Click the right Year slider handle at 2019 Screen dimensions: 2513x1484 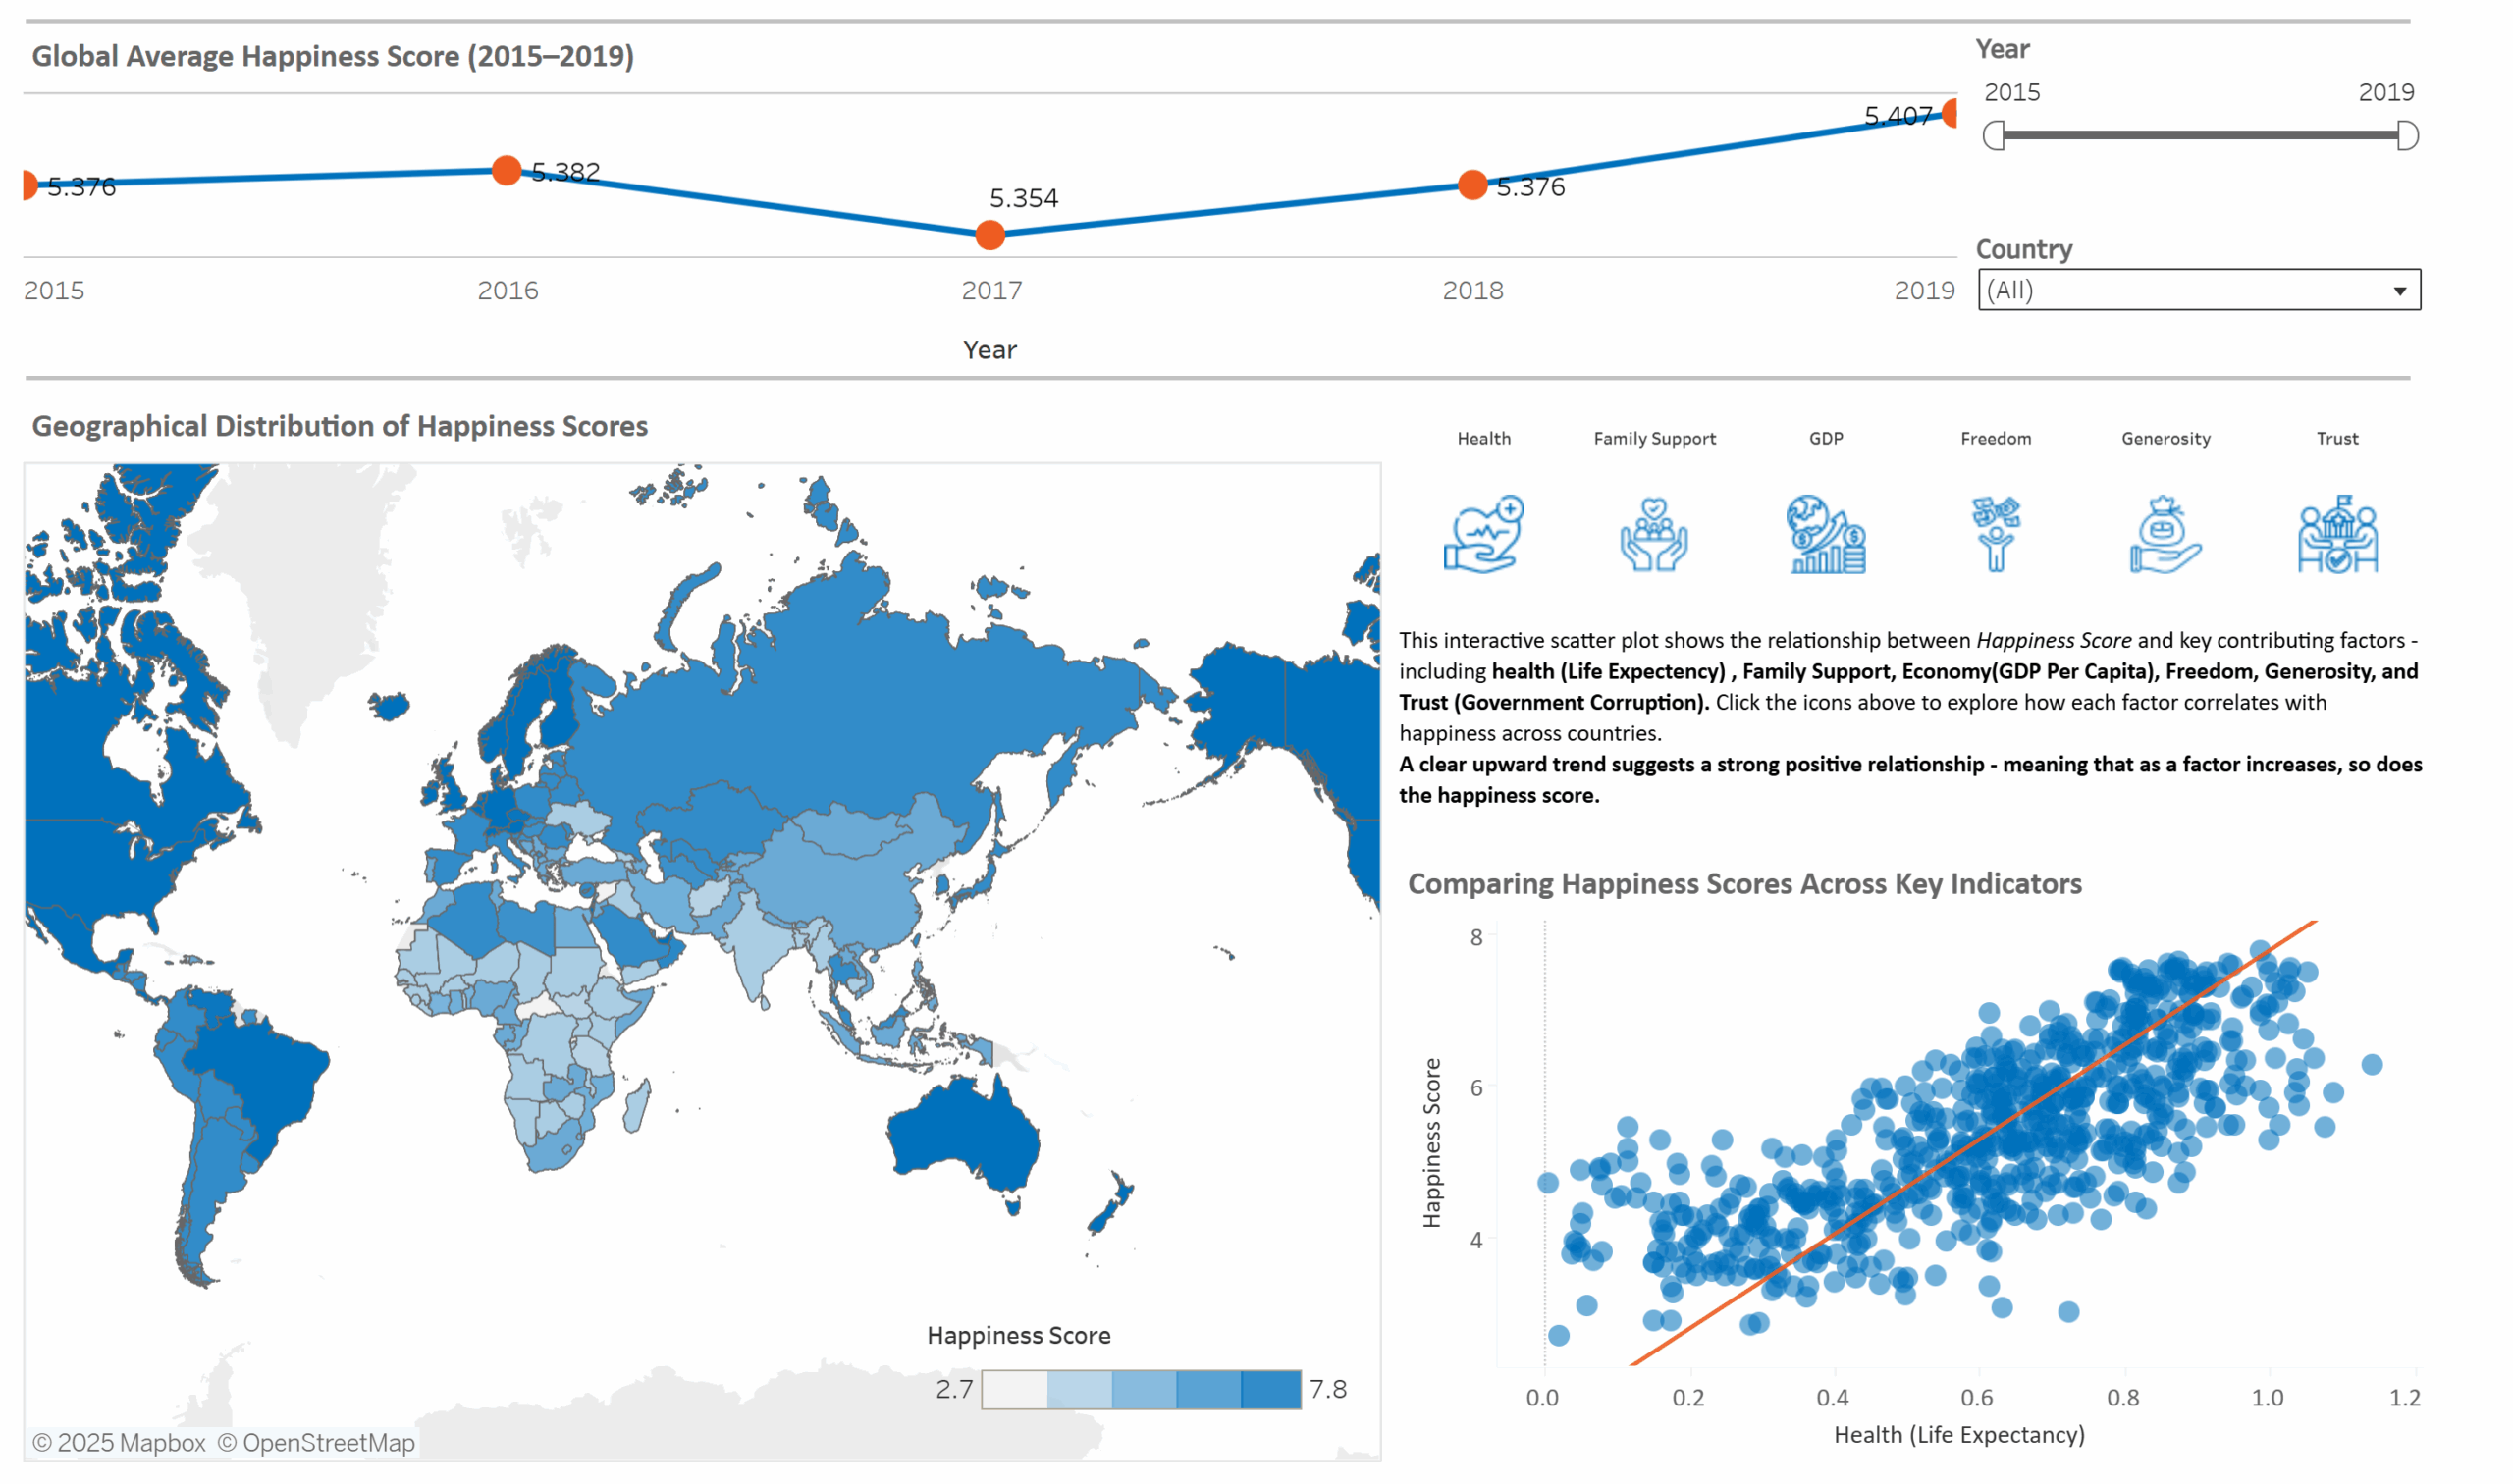coord(2408,135)
